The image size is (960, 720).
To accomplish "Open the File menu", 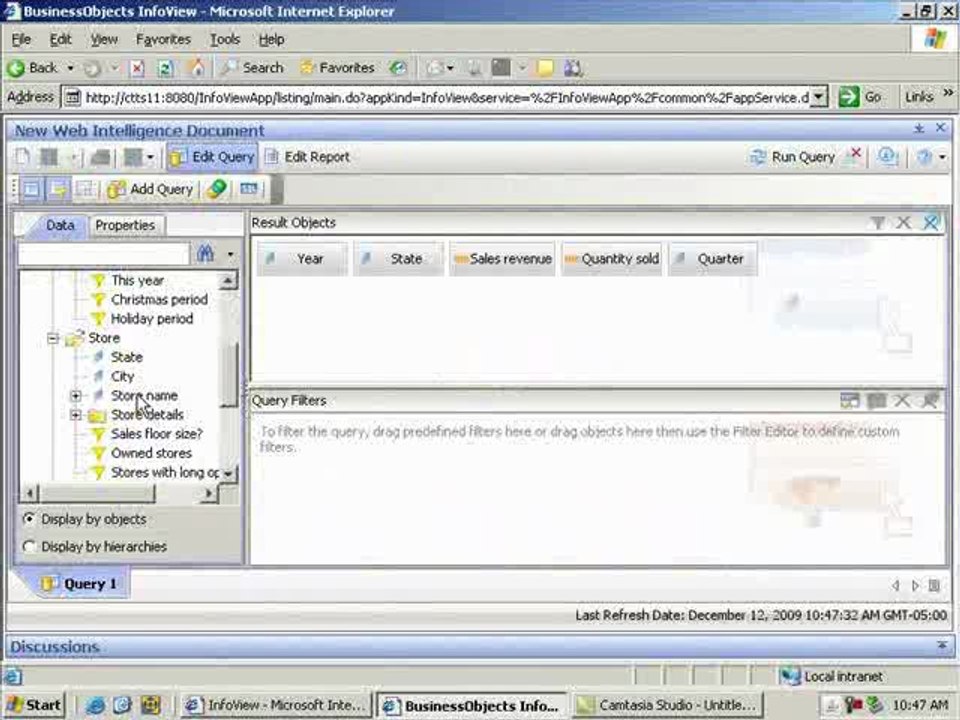I will point(21,39).
